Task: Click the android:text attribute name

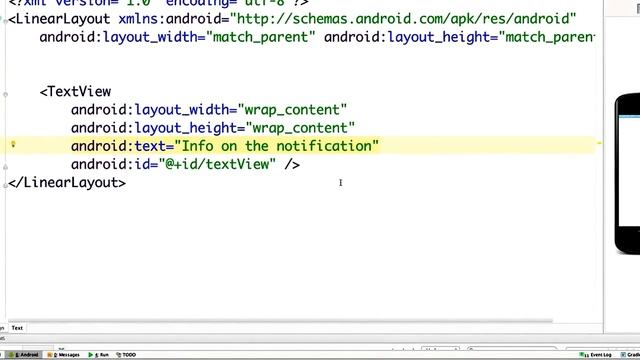Action: click(x=119, y=146)
